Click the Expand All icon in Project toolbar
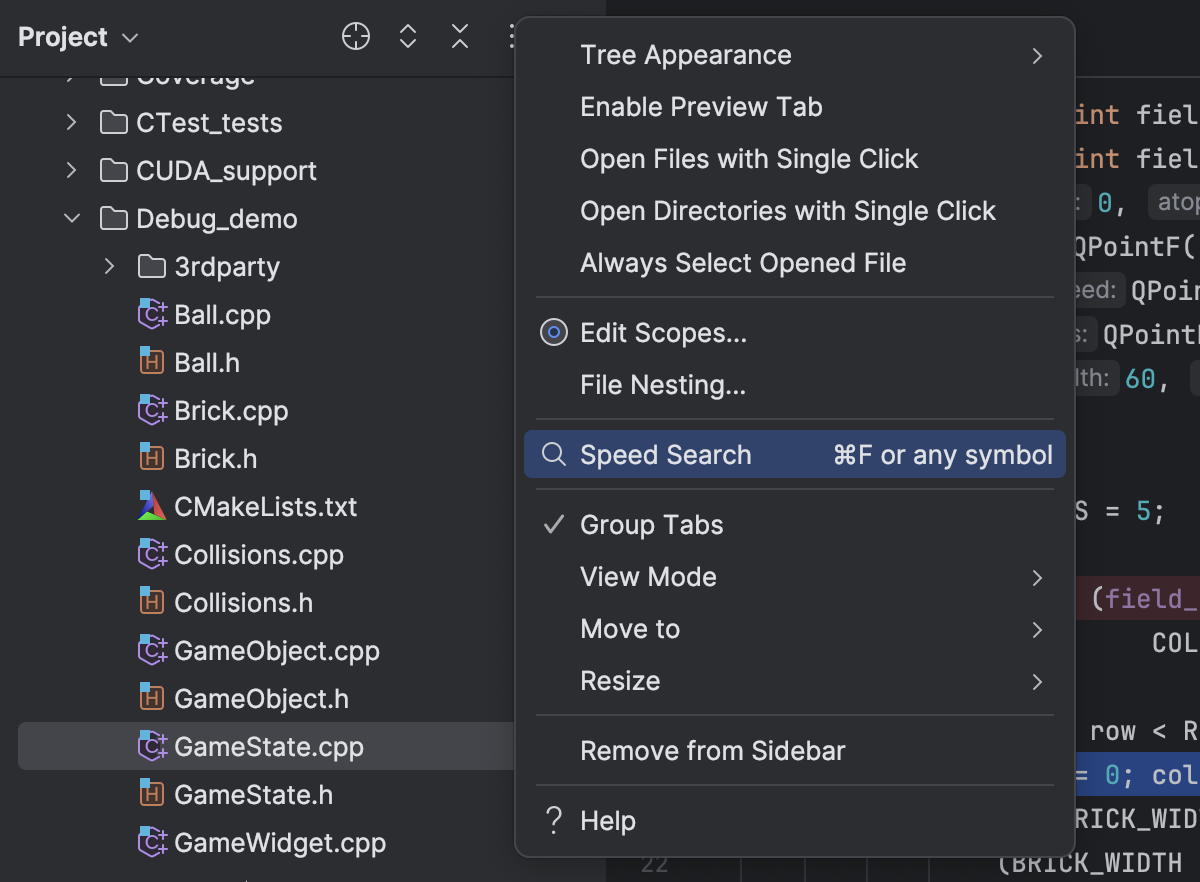The image size is (1200, 882). click(408, 37)
